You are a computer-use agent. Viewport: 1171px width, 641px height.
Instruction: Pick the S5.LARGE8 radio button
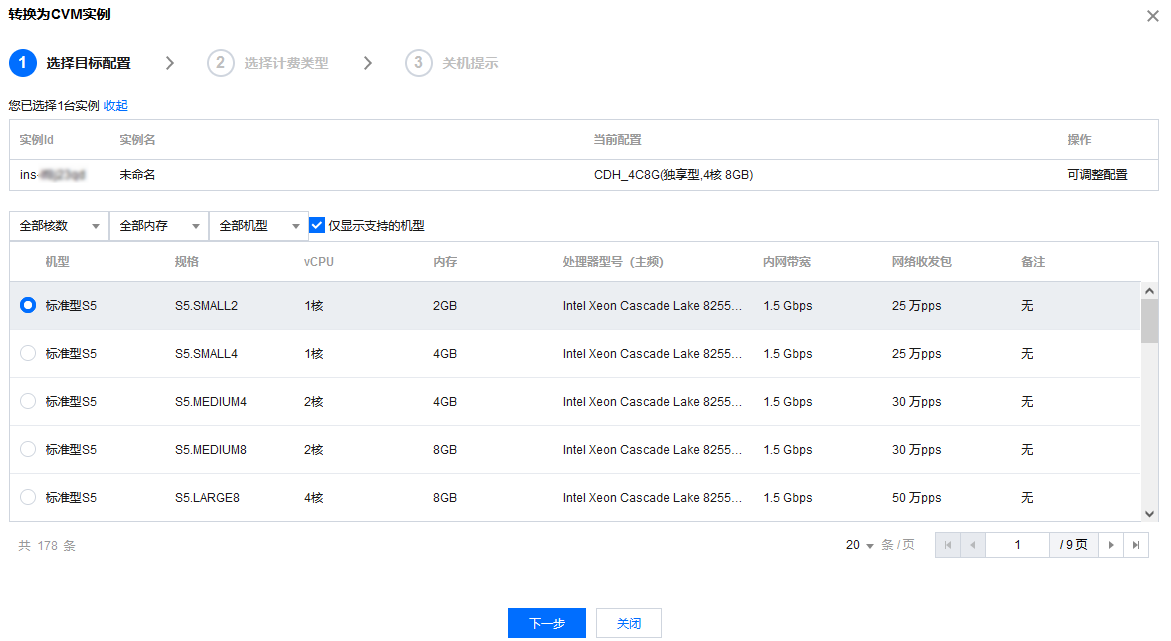click(x=28, y=497)
